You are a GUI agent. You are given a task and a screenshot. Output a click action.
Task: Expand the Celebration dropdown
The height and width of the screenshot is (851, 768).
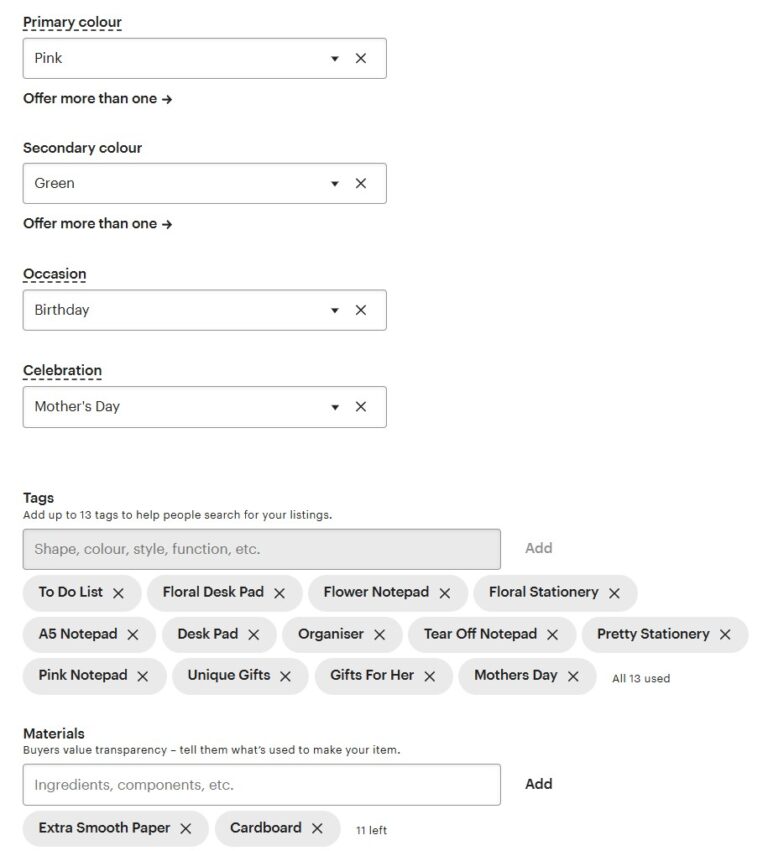[334, 407]
